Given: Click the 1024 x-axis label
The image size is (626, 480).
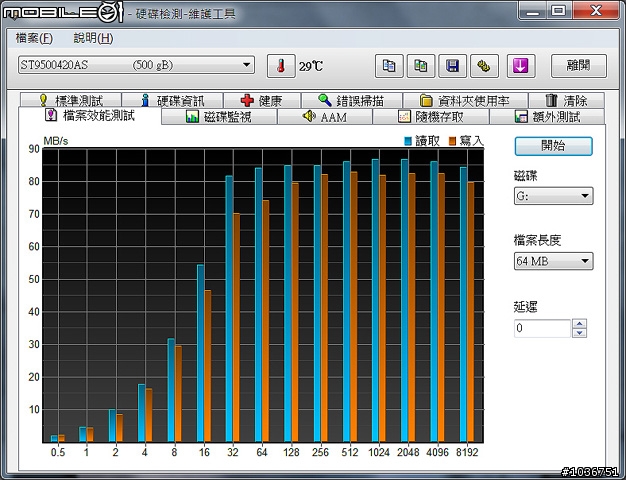Looking at the screenshot, I should (379, 452).
